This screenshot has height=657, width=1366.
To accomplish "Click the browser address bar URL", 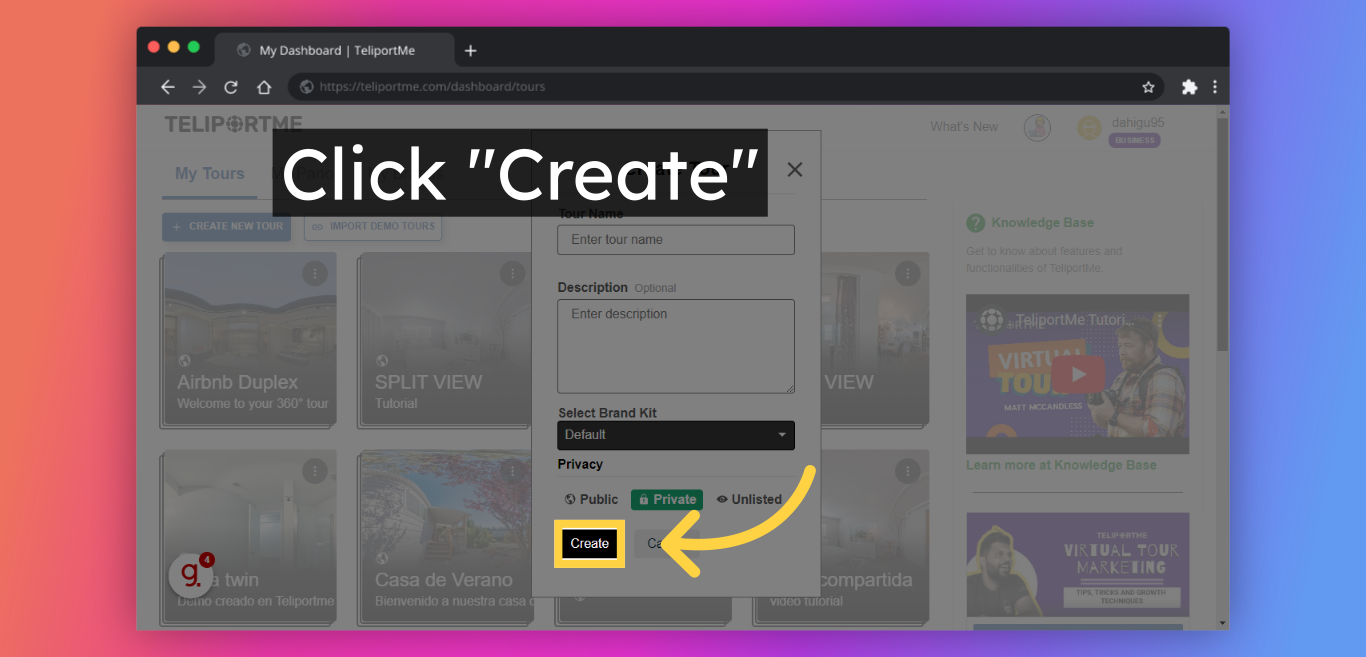I will click(432, 87).
